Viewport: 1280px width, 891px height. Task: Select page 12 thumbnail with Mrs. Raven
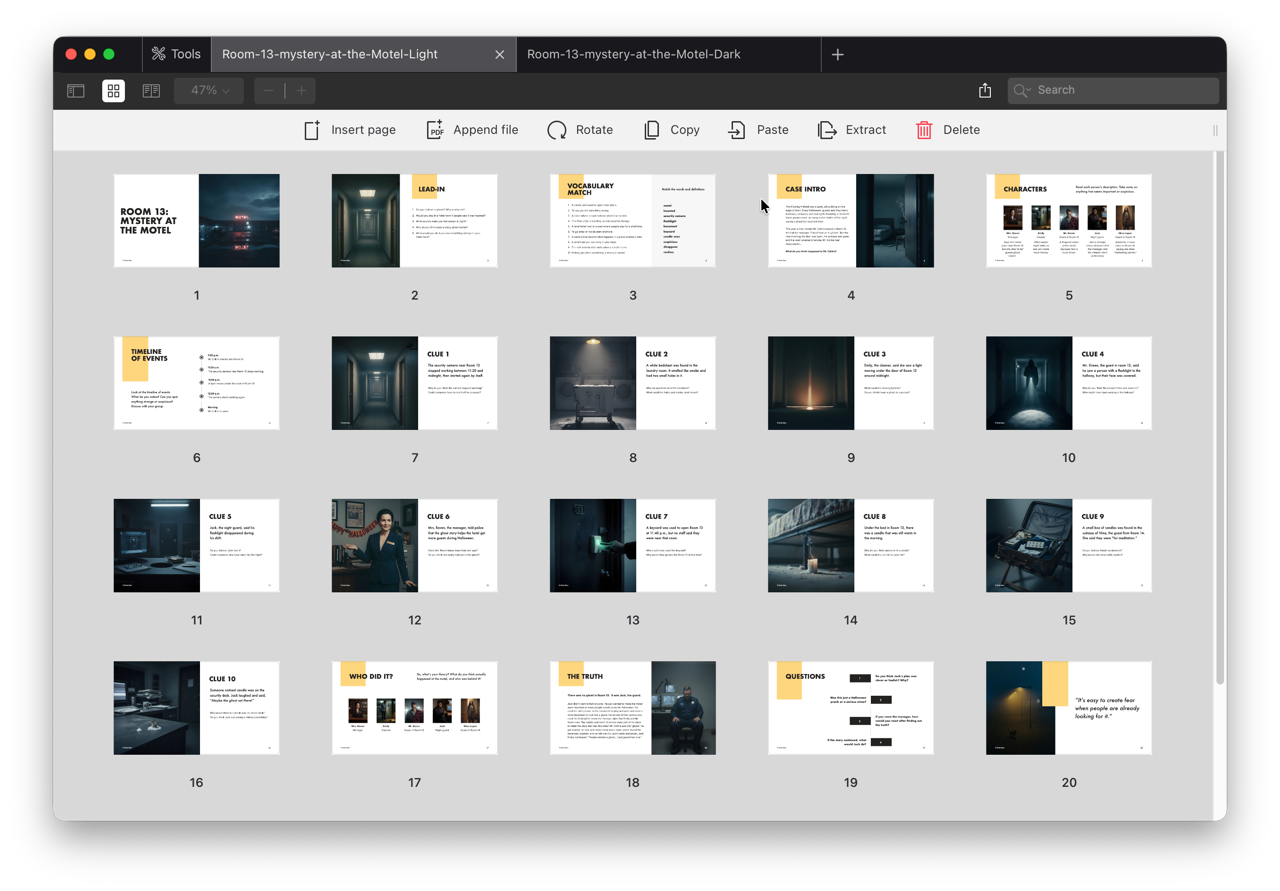pos(414,545)
